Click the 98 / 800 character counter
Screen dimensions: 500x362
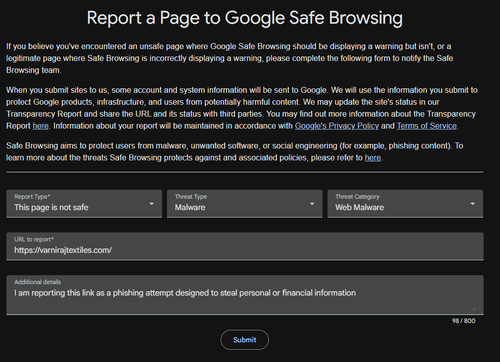pos(464,321)
